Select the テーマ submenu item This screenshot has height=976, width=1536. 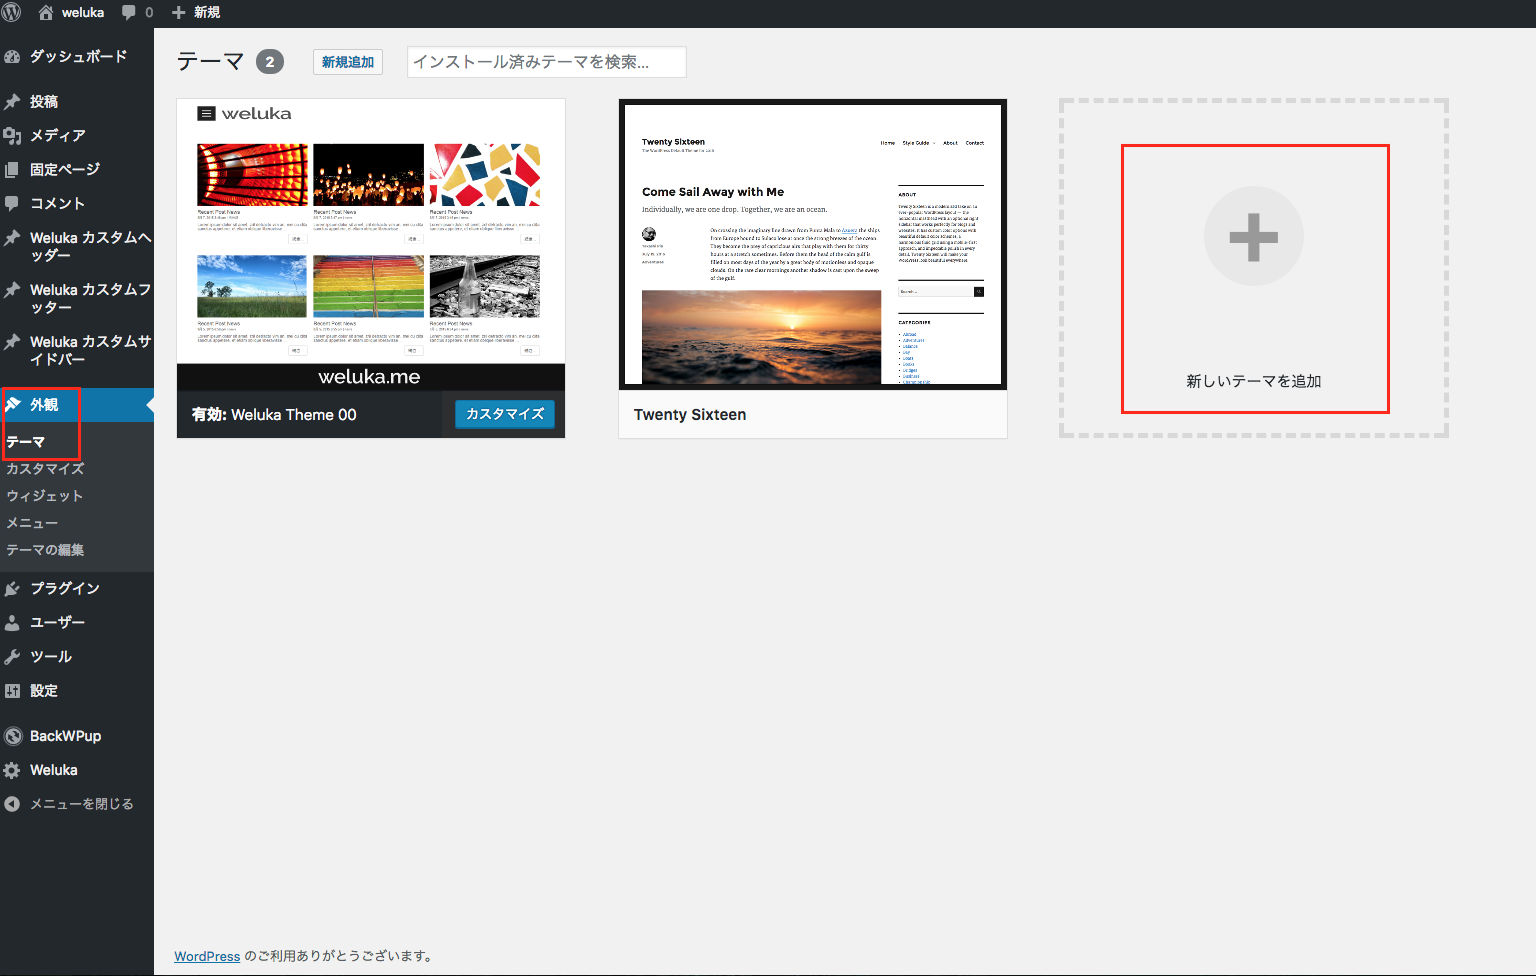(26, 442)
